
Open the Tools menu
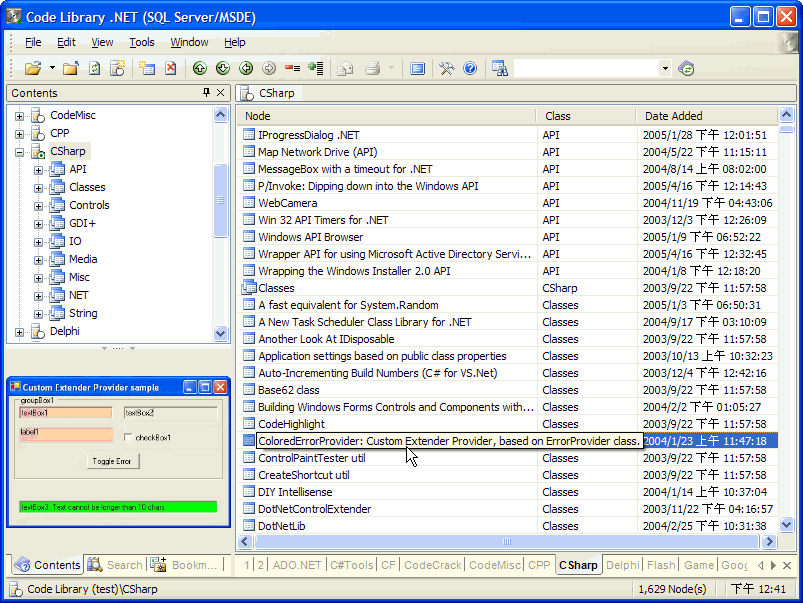(141, 42)
